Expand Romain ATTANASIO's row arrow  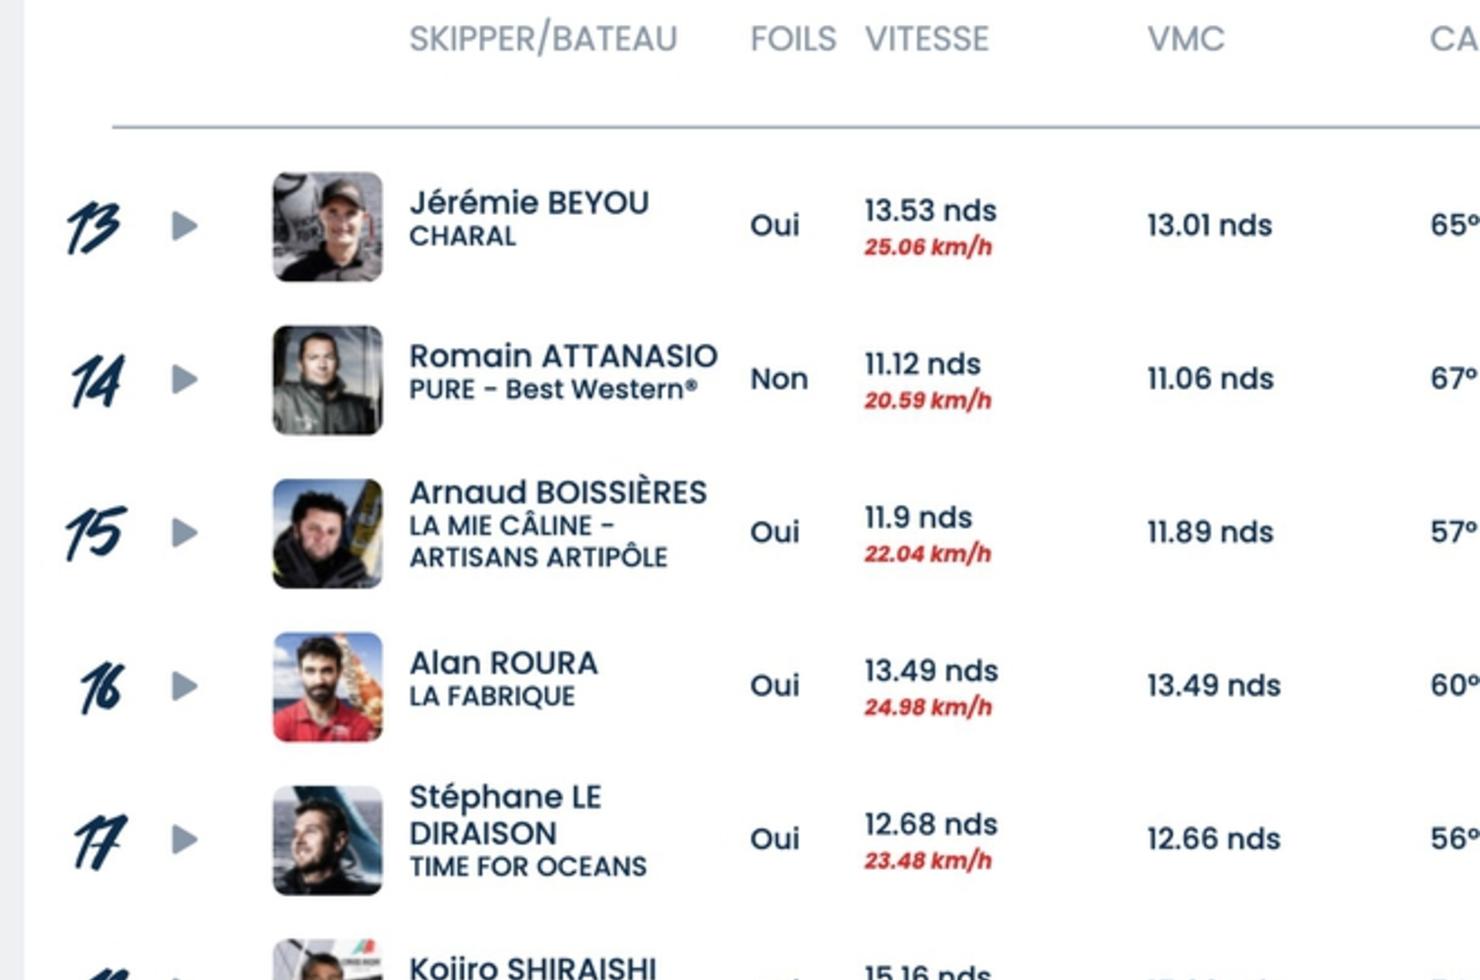click(184, 379)
